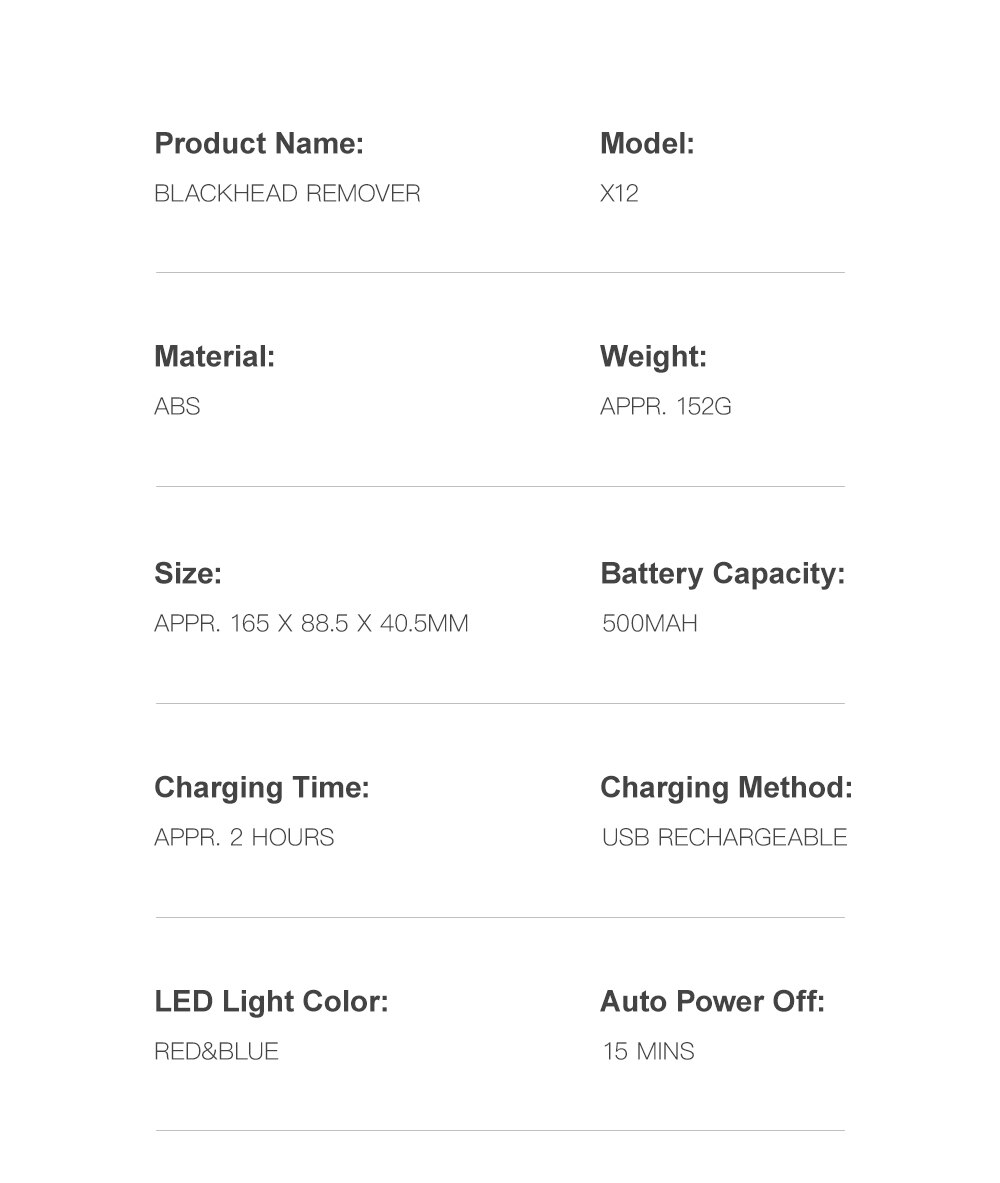Viewport: 1000px width, 1183px height.
Task: Select the 500MAH battery value
Action: click(x=650, y=624)
